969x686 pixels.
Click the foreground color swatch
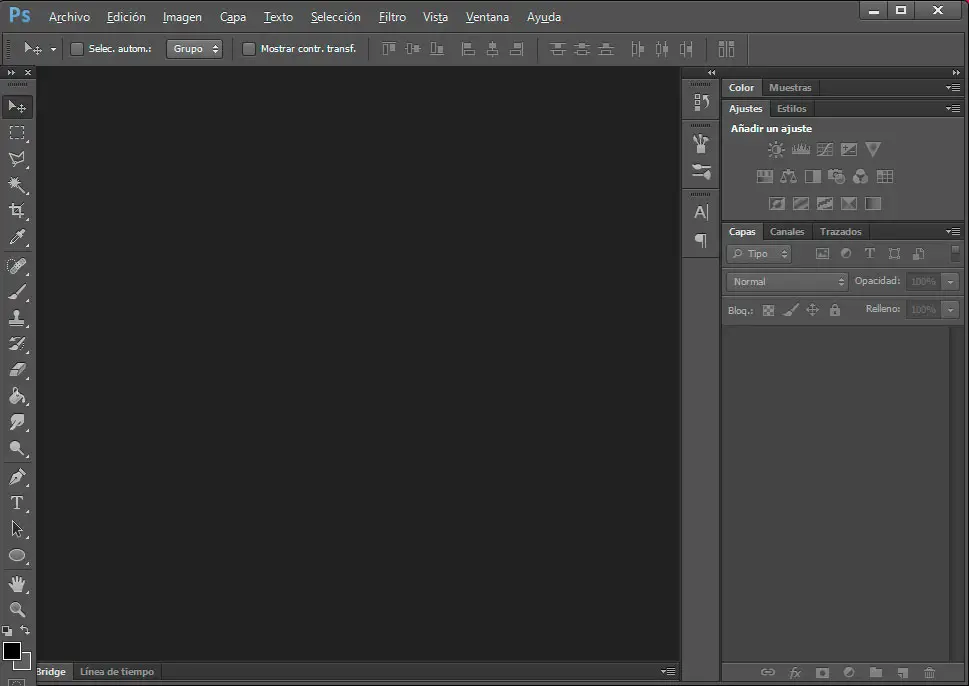[x=12, y=651]
